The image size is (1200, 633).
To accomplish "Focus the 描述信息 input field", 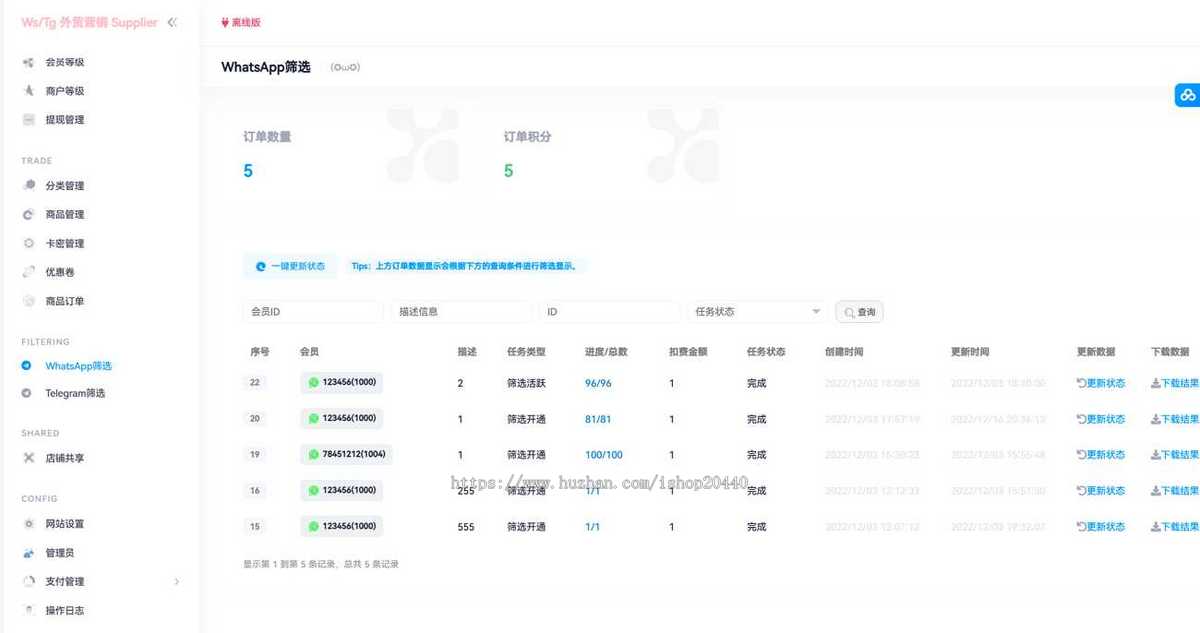I will (461, 312).
